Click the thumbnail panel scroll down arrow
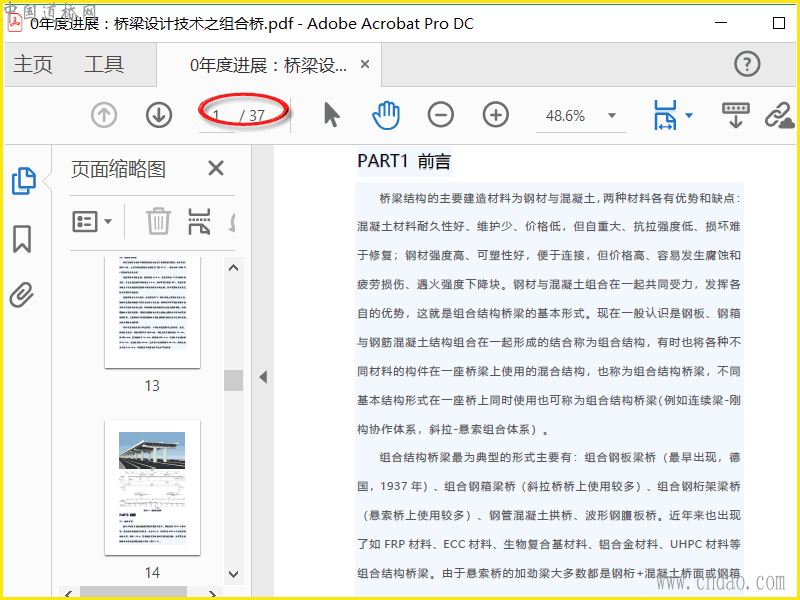 point(234,574)
